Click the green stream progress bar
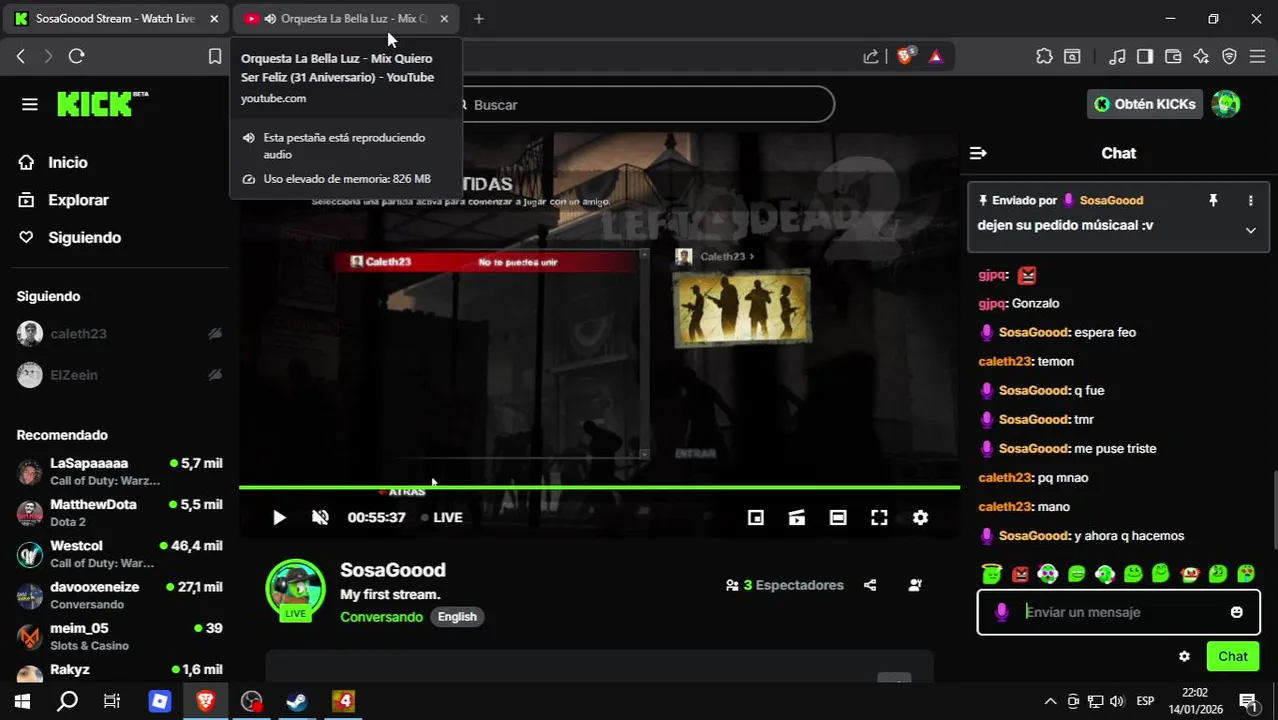This screenshot has height=720, width=1278. pyautogui.click(x=599, y=487)
